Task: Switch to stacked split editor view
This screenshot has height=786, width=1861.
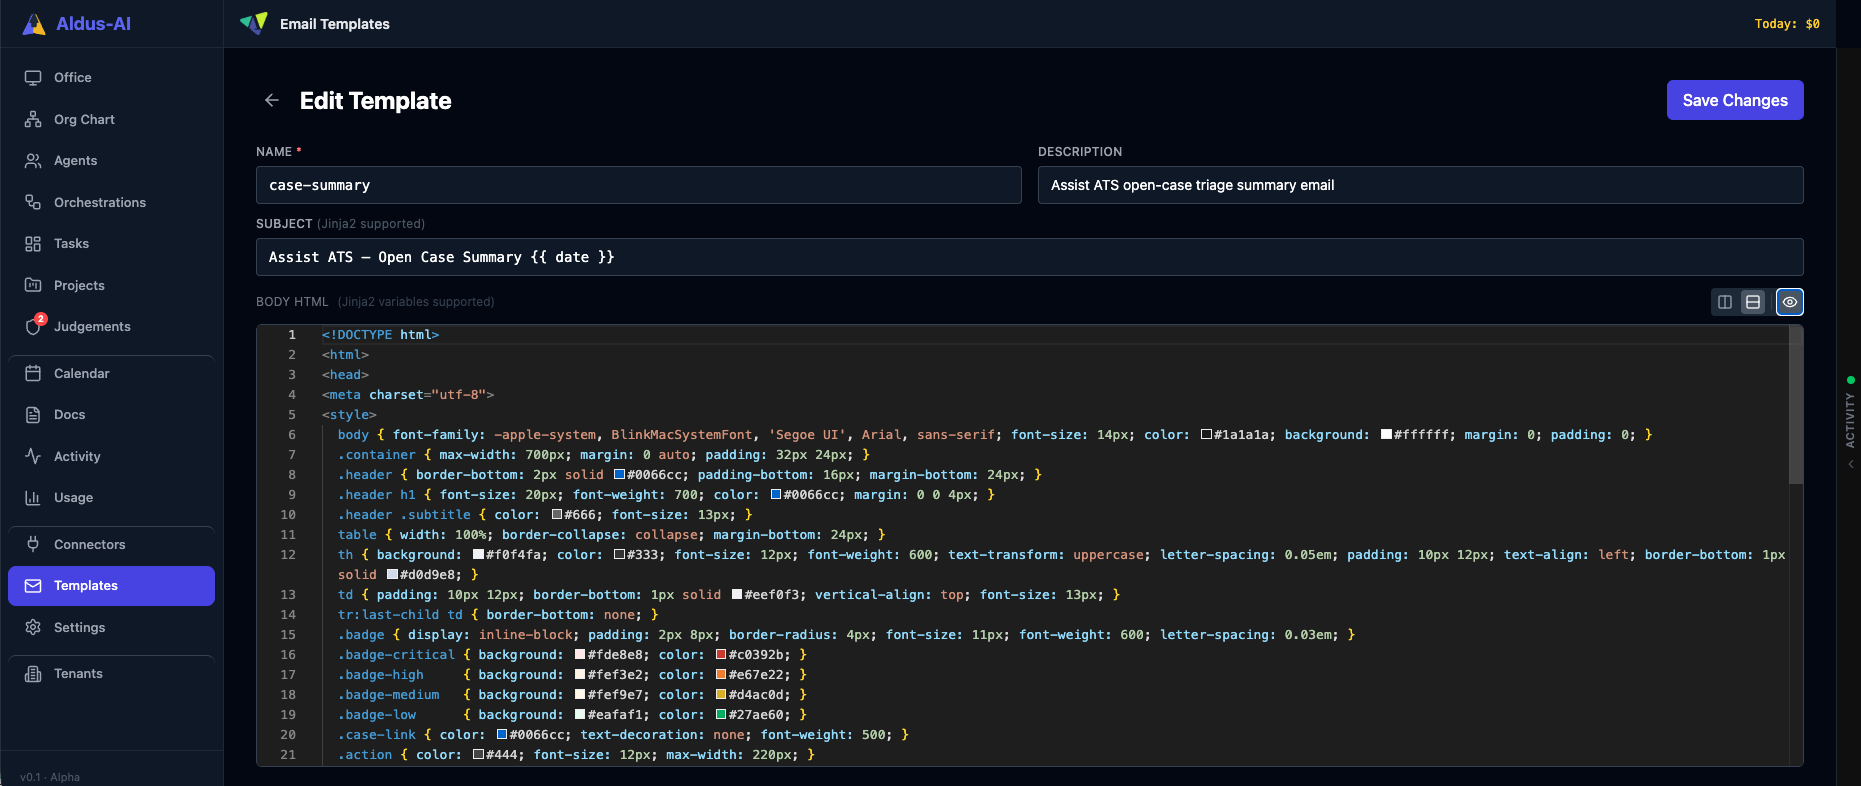Action: [x=1753, y=302]
